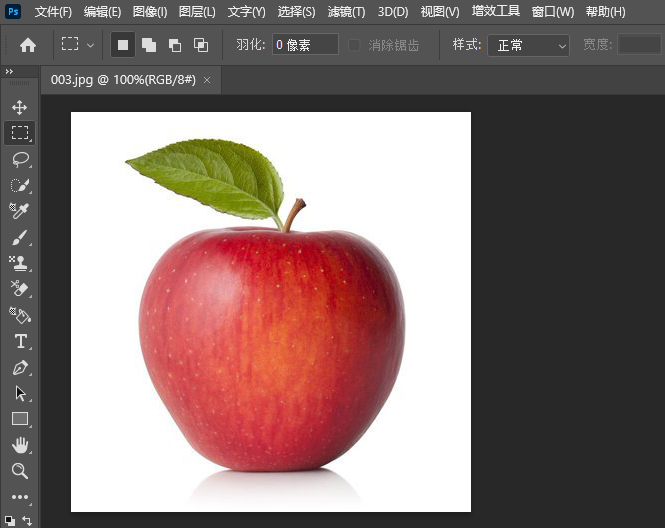Select the Background Eraser tool
Viewport: 665px width, 528px height.
20,289
